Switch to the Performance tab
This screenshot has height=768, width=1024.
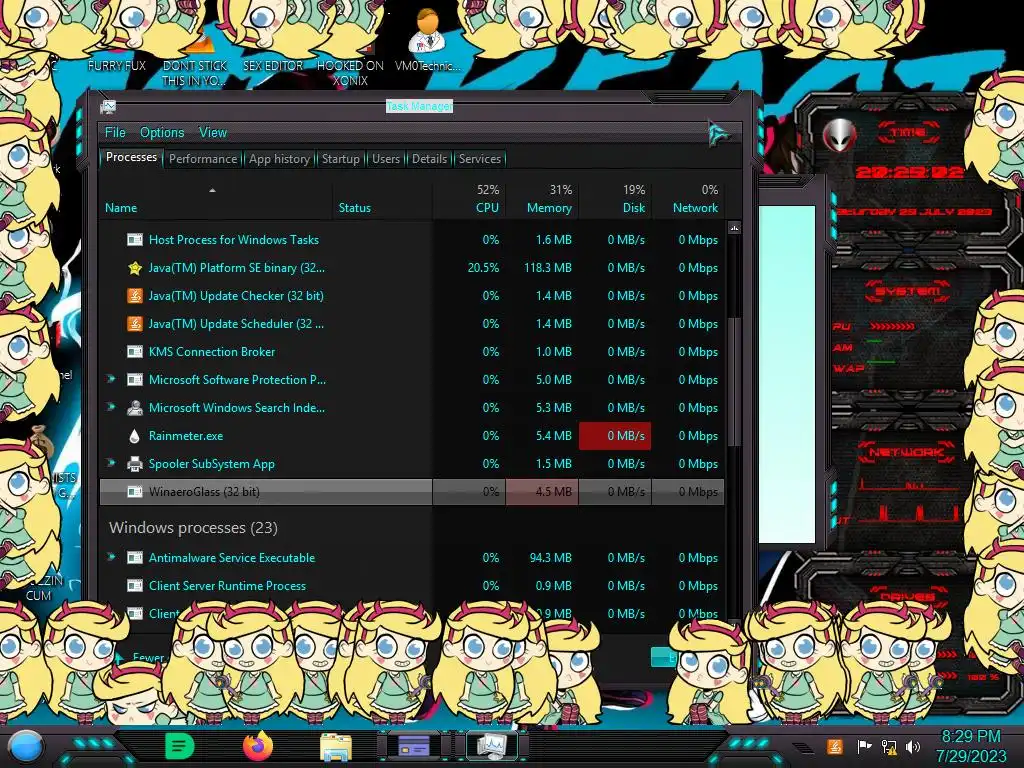pyautogui.click(x=203, y=159)
